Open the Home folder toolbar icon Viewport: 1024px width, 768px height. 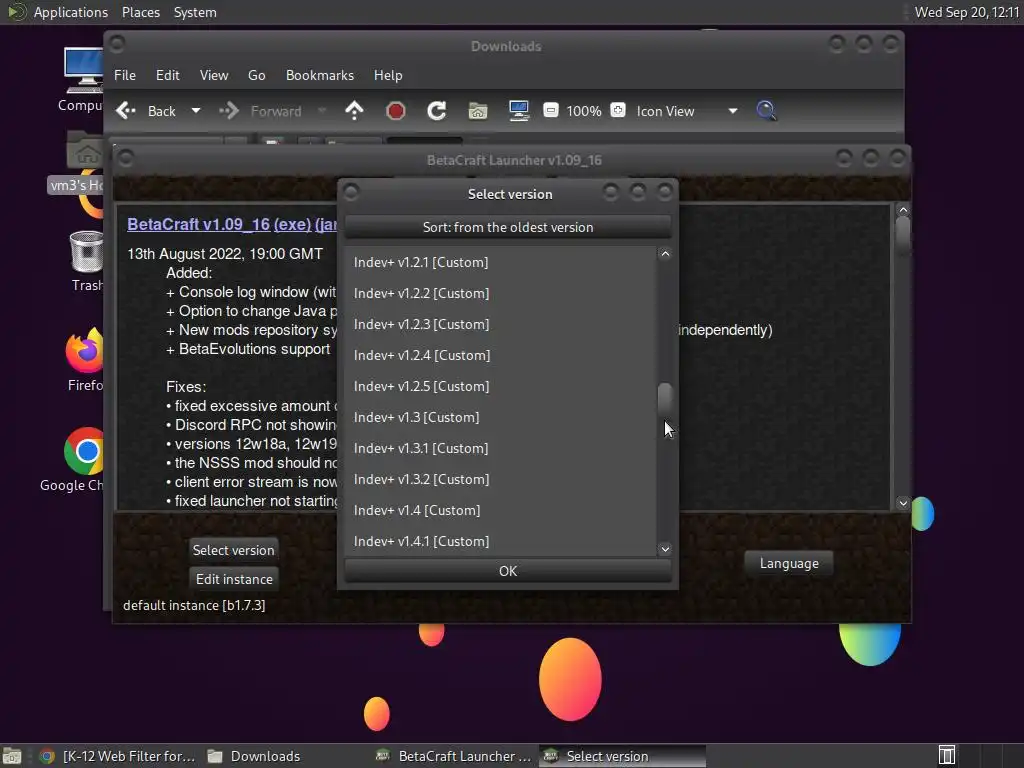pos(477,111)
